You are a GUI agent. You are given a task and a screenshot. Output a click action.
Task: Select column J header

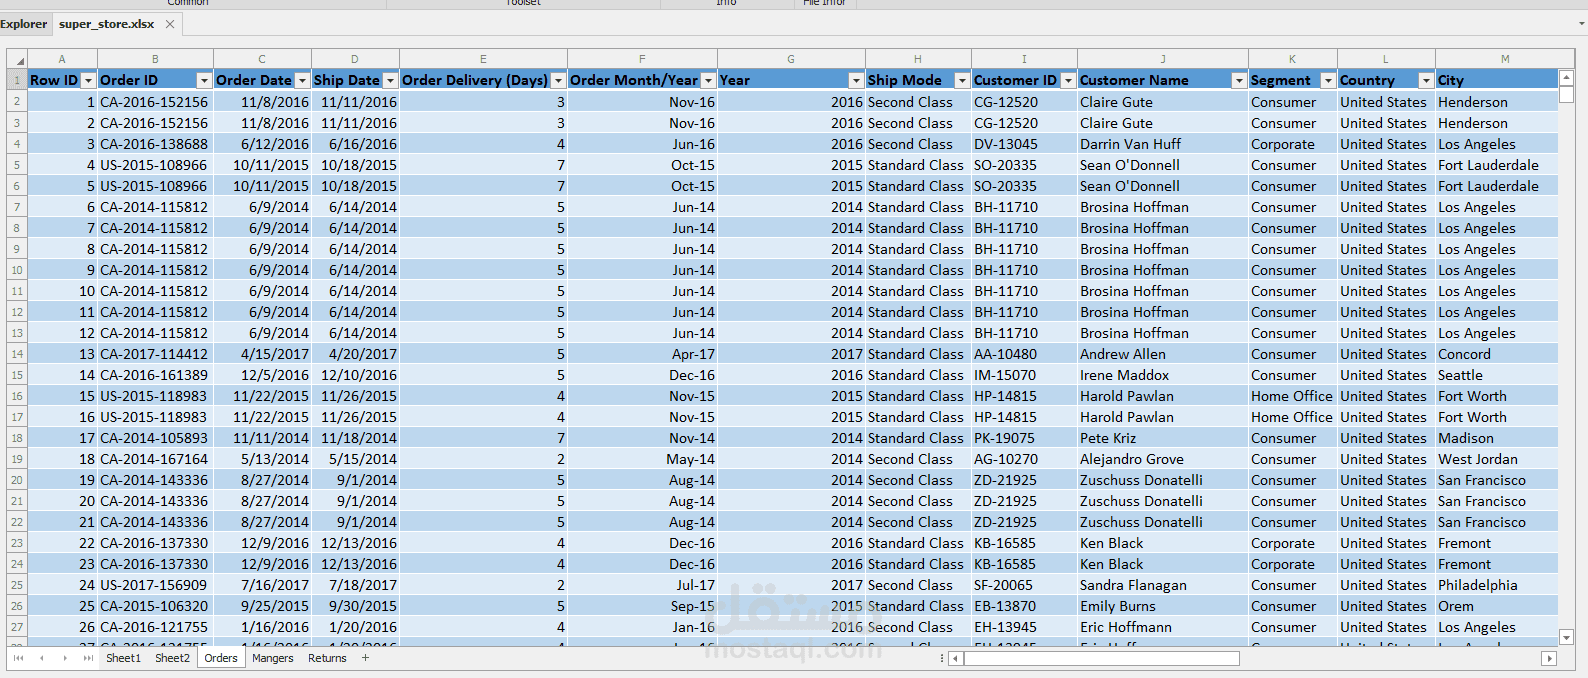[x=1163, y=59]
